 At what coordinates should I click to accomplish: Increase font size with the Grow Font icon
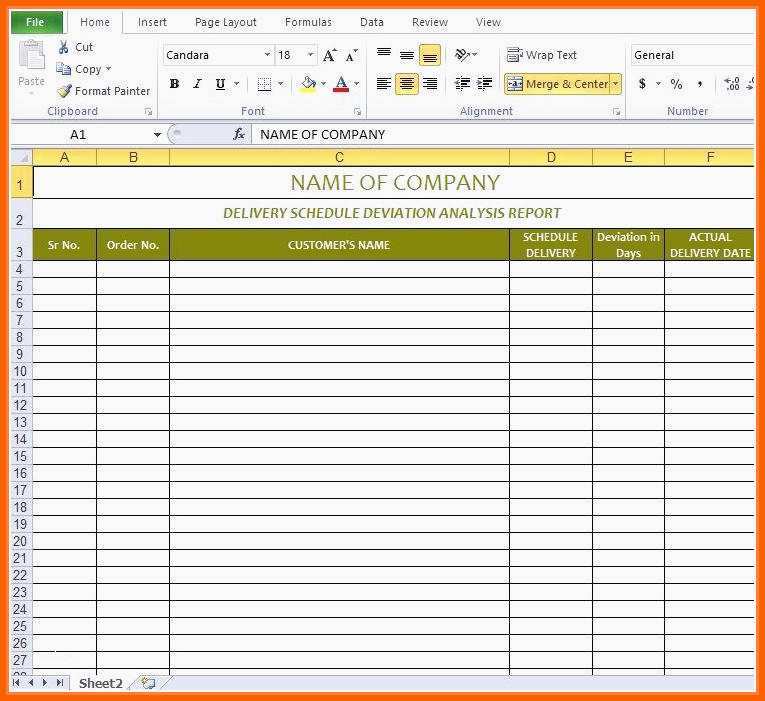[x=330, y=55]
